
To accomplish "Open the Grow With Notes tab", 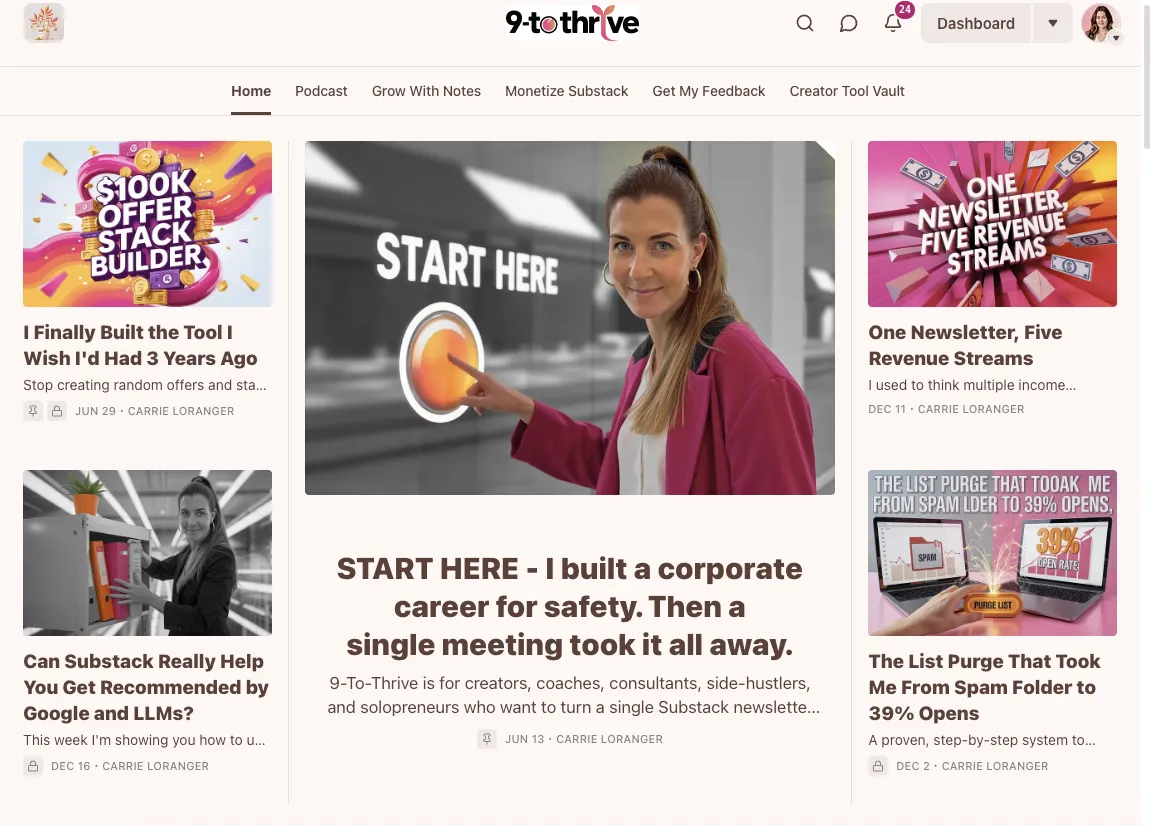I will [x=426, y=91].
